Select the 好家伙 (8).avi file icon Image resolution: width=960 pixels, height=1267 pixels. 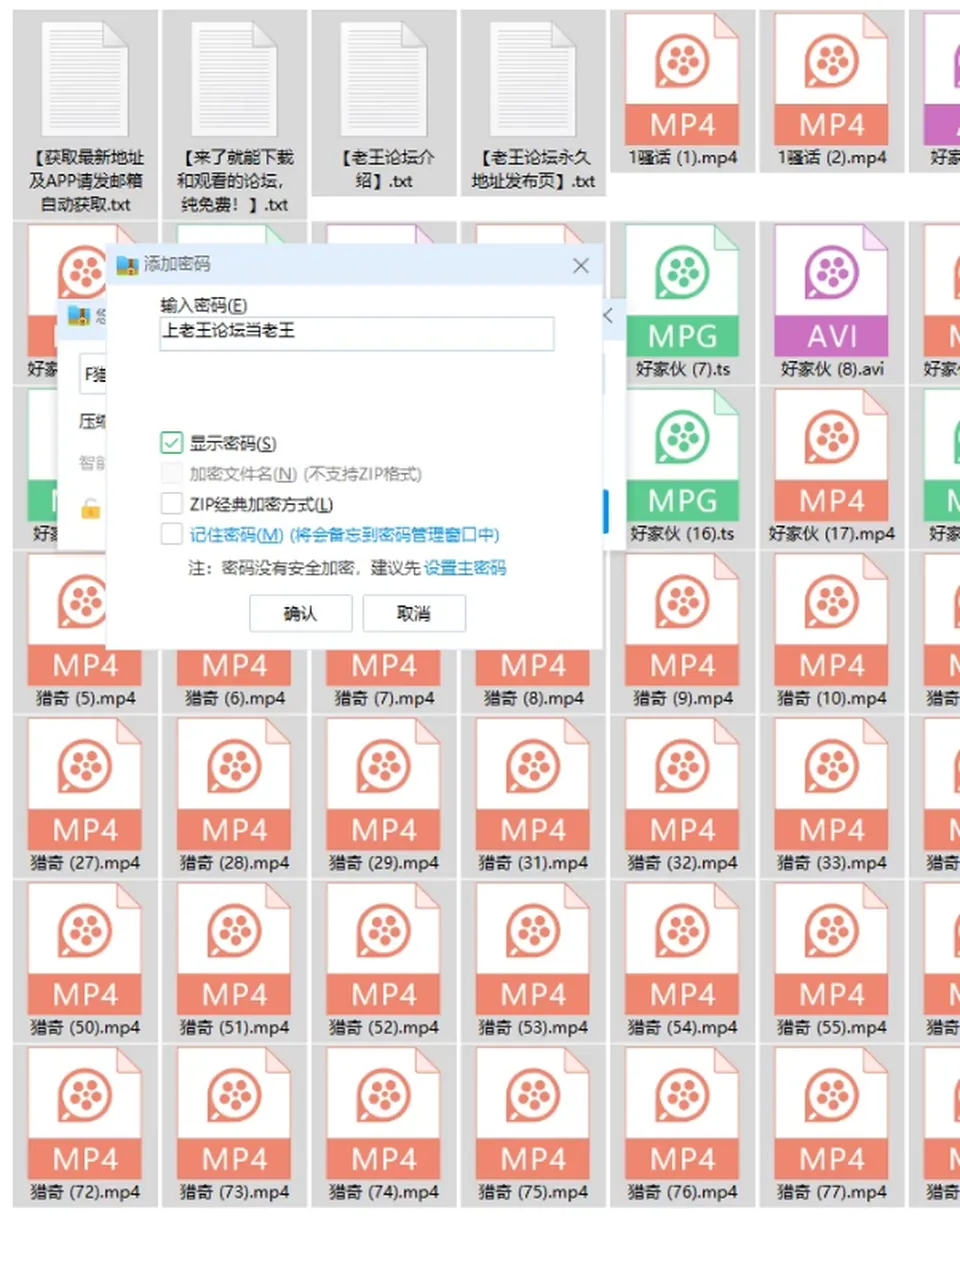[832, 291]
